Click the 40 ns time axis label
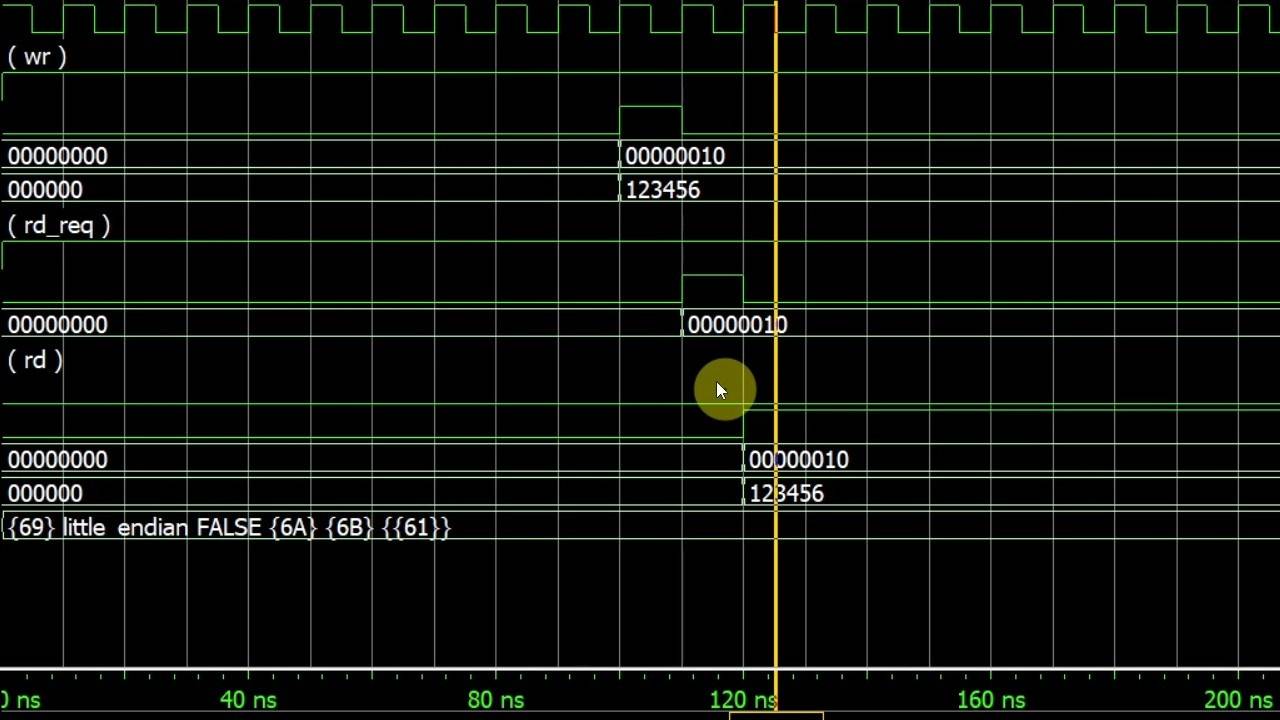Screen dimensions: 1280x720 (x=247, y=700)
